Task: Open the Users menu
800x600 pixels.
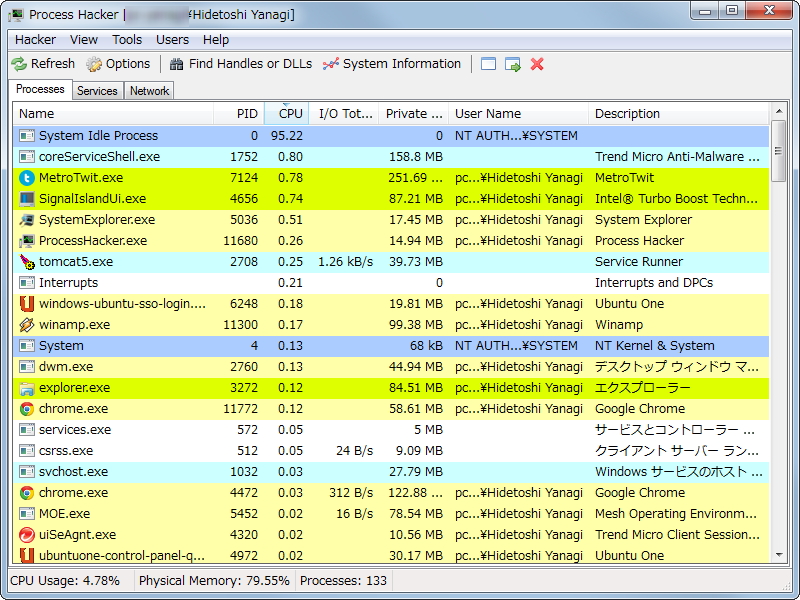Action: coord(172,40)
